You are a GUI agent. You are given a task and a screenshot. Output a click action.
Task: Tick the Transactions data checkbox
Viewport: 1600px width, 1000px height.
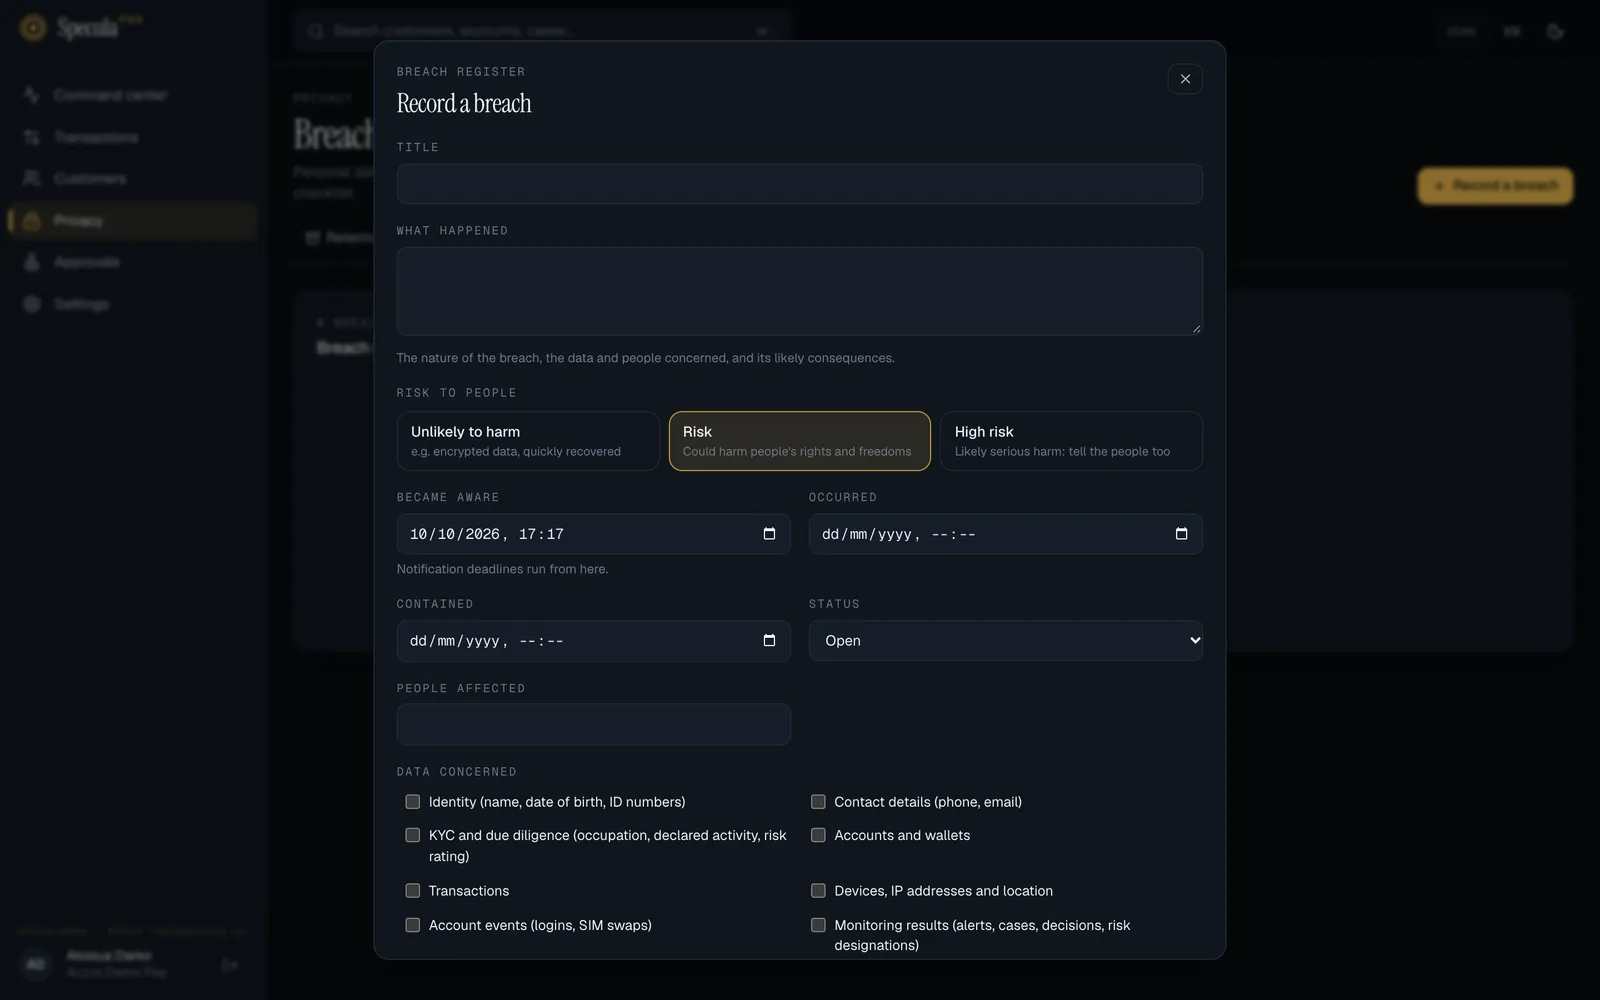pos(412,891)
